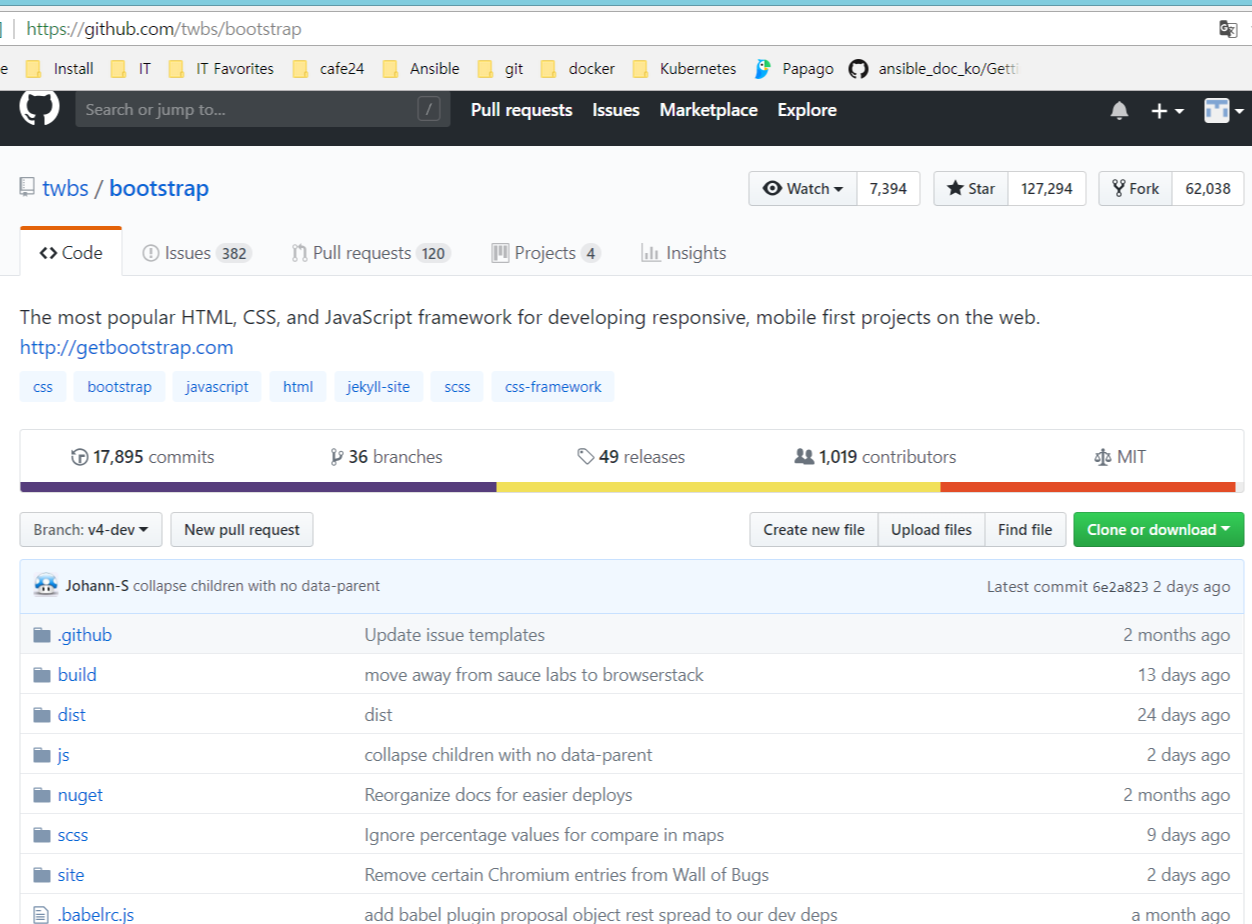Viewport: 1252px width, 924px height.
Task: Open ansible_doc_ko GitHub bookmark
Action: click(x=933, y=69)
